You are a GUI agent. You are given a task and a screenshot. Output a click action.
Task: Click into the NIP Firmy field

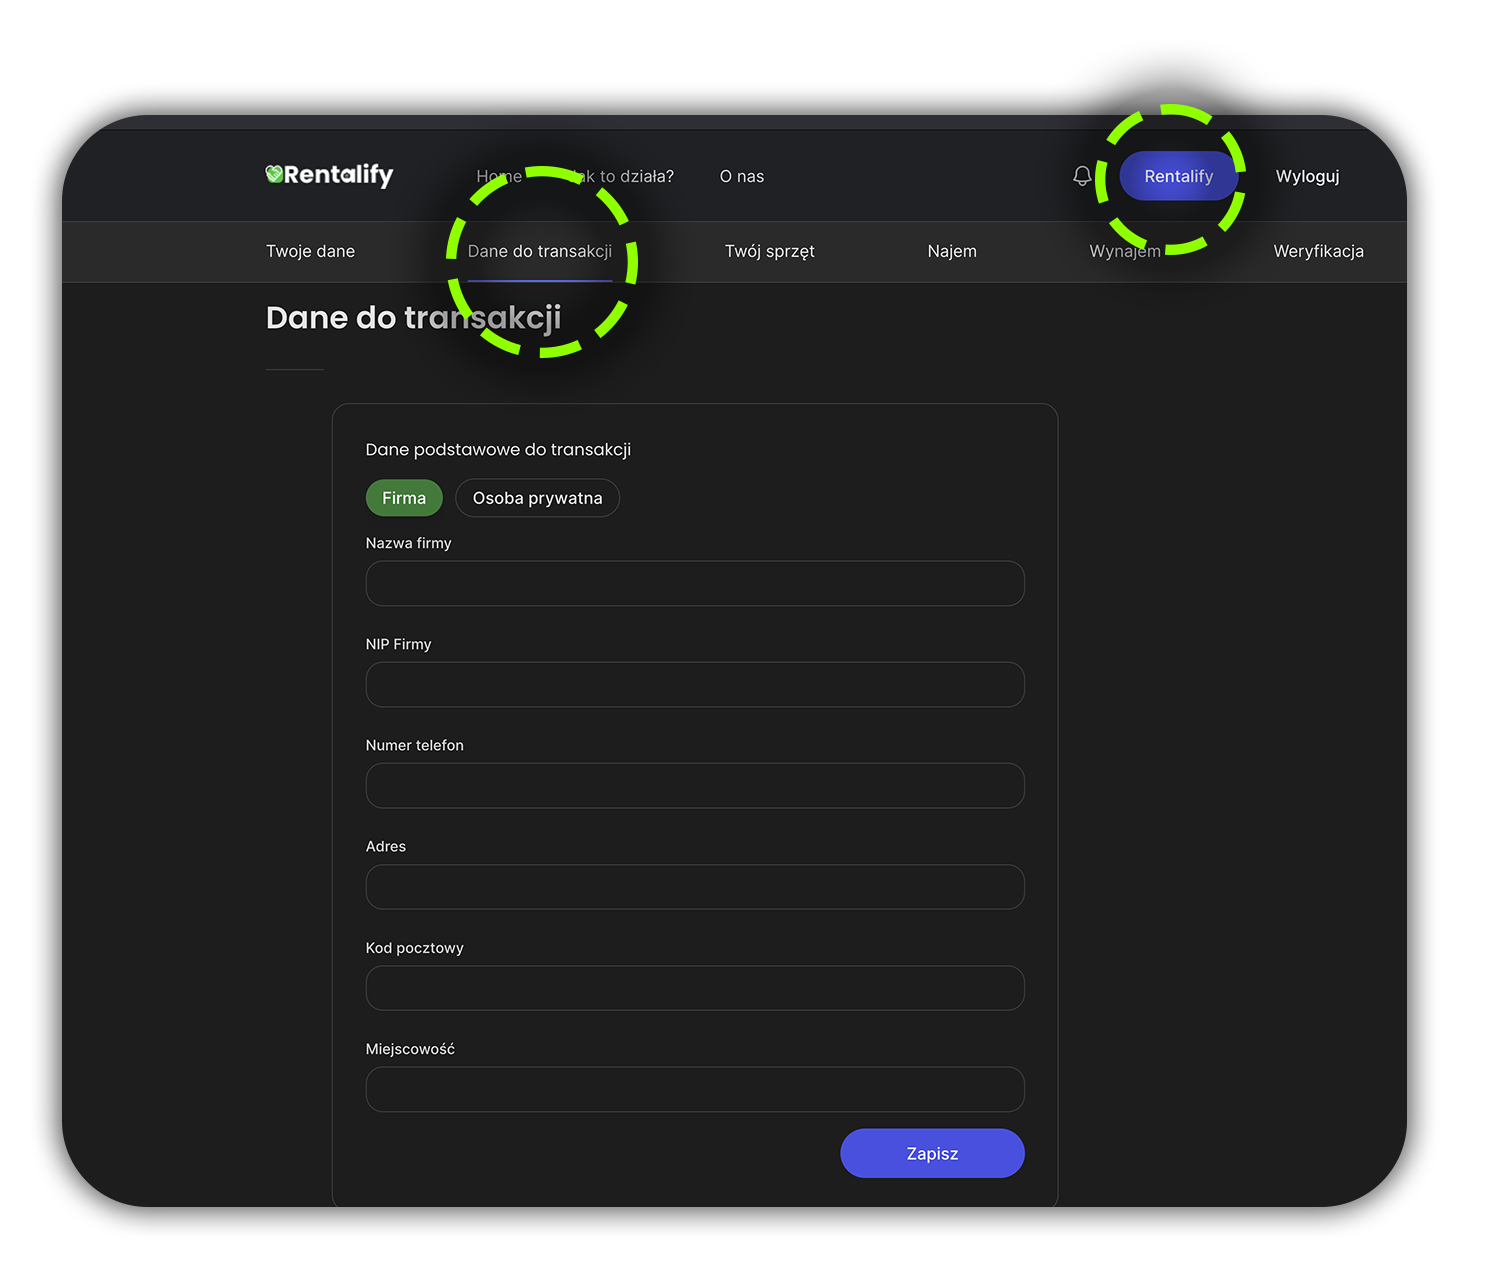coord(695,684)
